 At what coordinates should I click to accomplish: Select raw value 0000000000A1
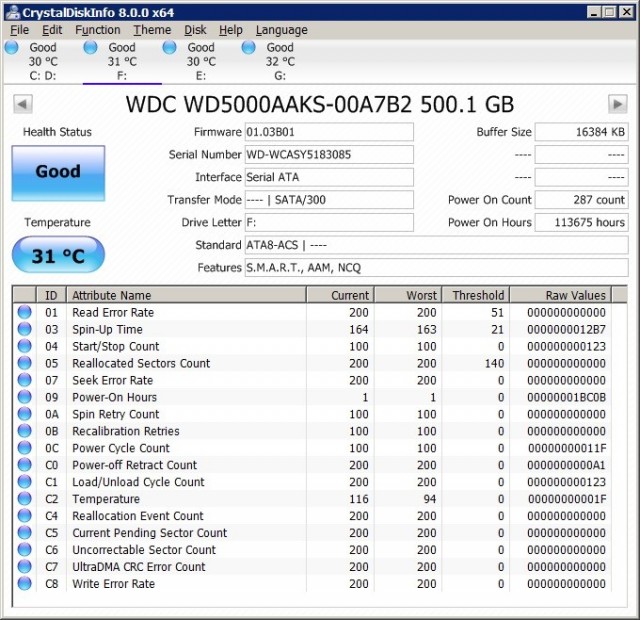[x=567, y=465]
